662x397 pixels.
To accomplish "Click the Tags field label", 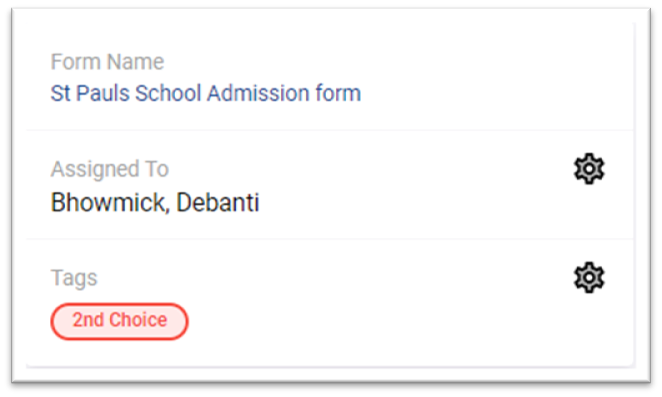I will [x=74, y=278].
